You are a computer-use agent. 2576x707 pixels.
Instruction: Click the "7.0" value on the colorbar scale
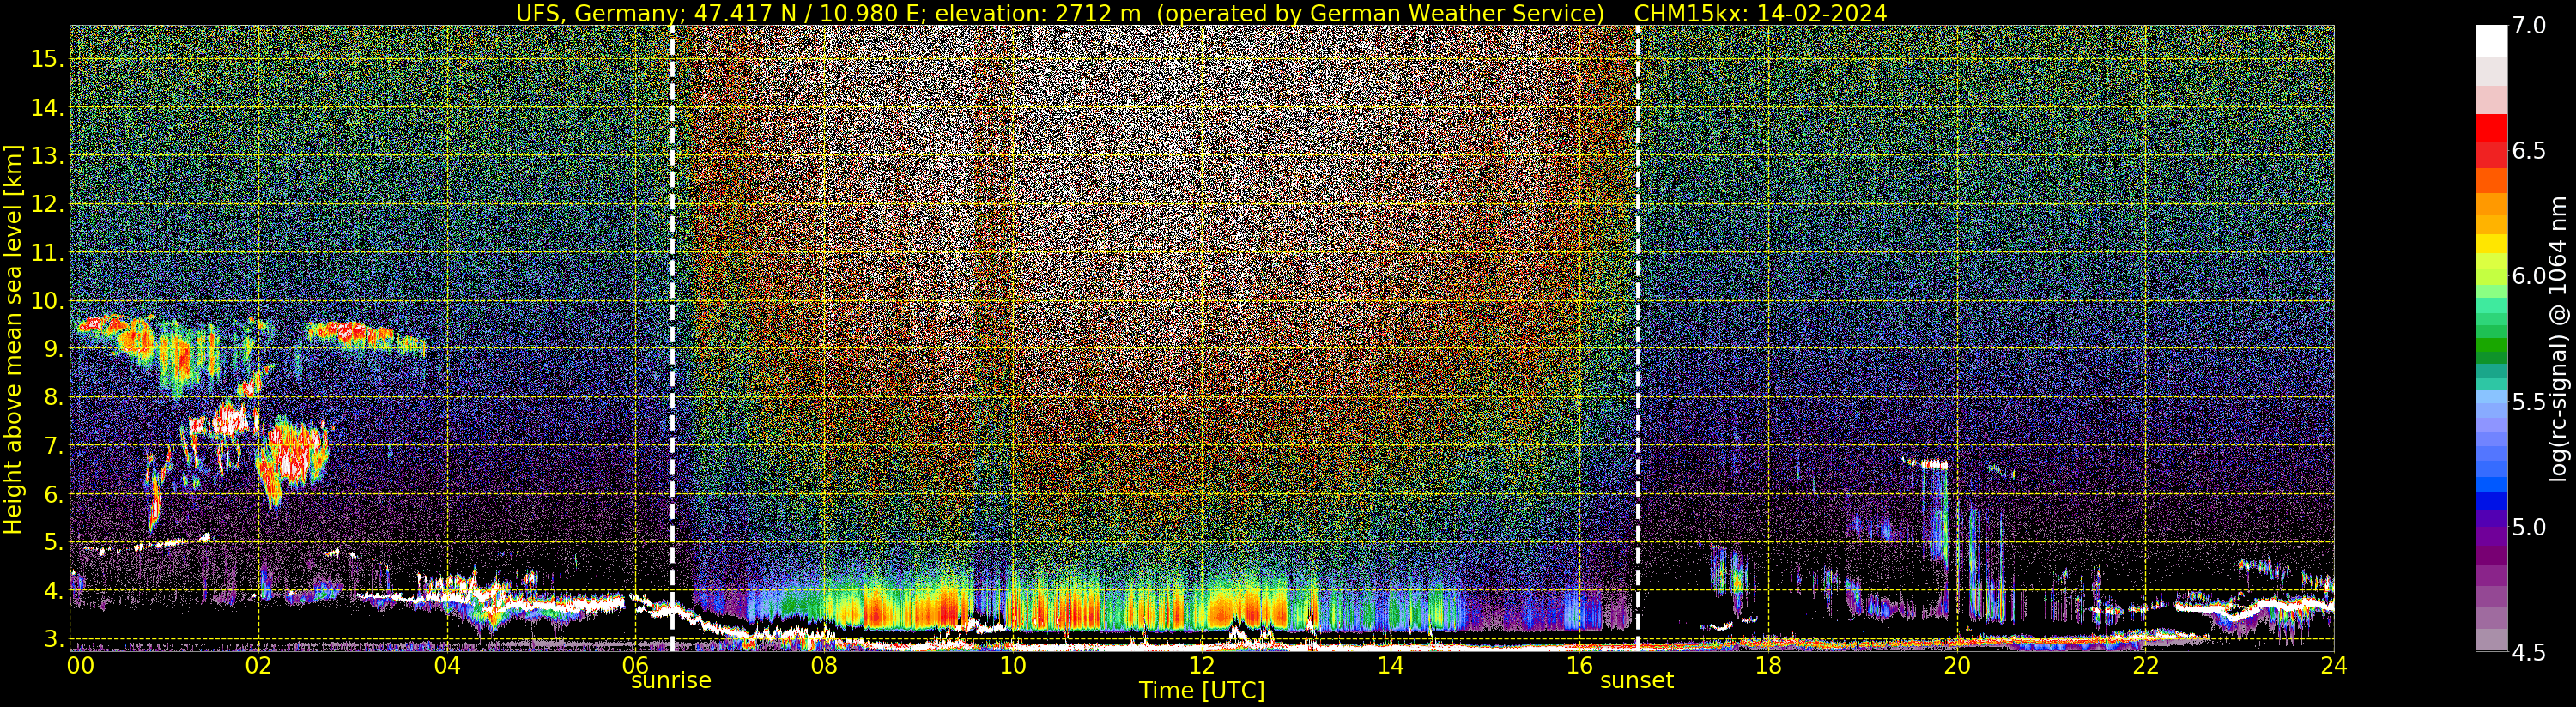coord(2529,26)
